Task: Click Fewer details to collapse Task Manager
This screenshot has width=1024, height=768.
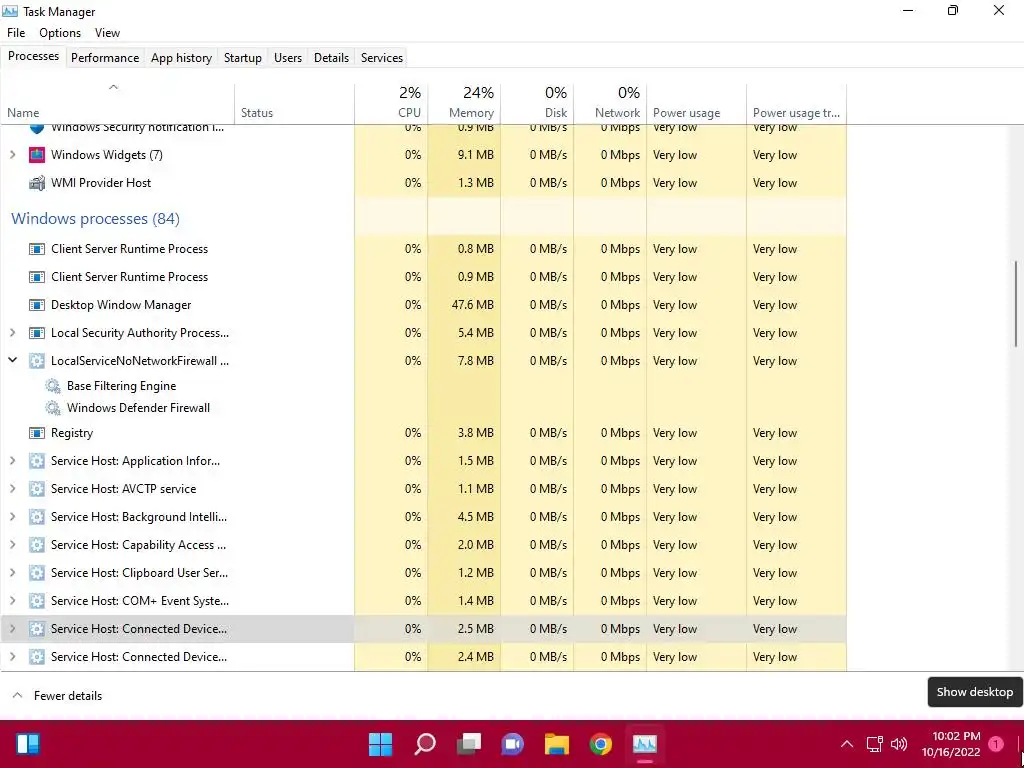Action: pyautogui.click(x=57, y=696)
